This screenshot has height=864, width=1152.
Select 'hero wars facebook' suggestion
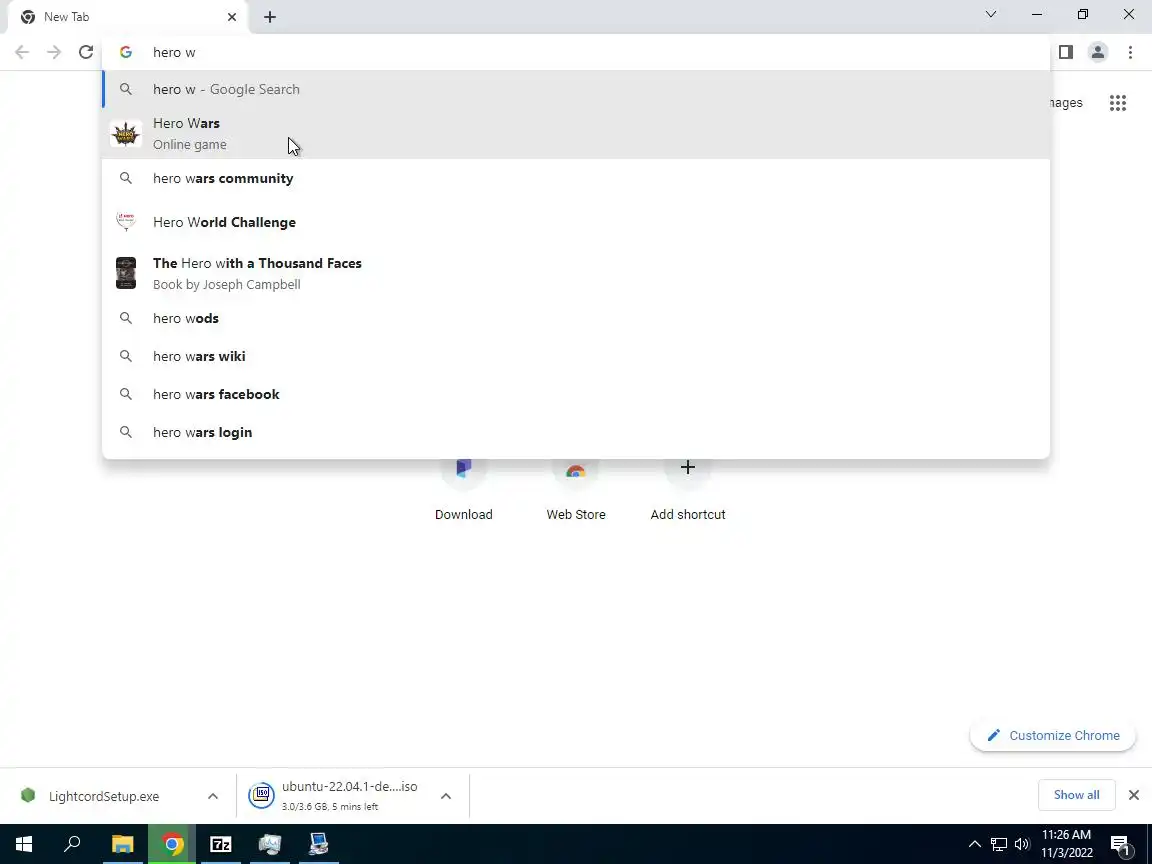click(576, 395)
